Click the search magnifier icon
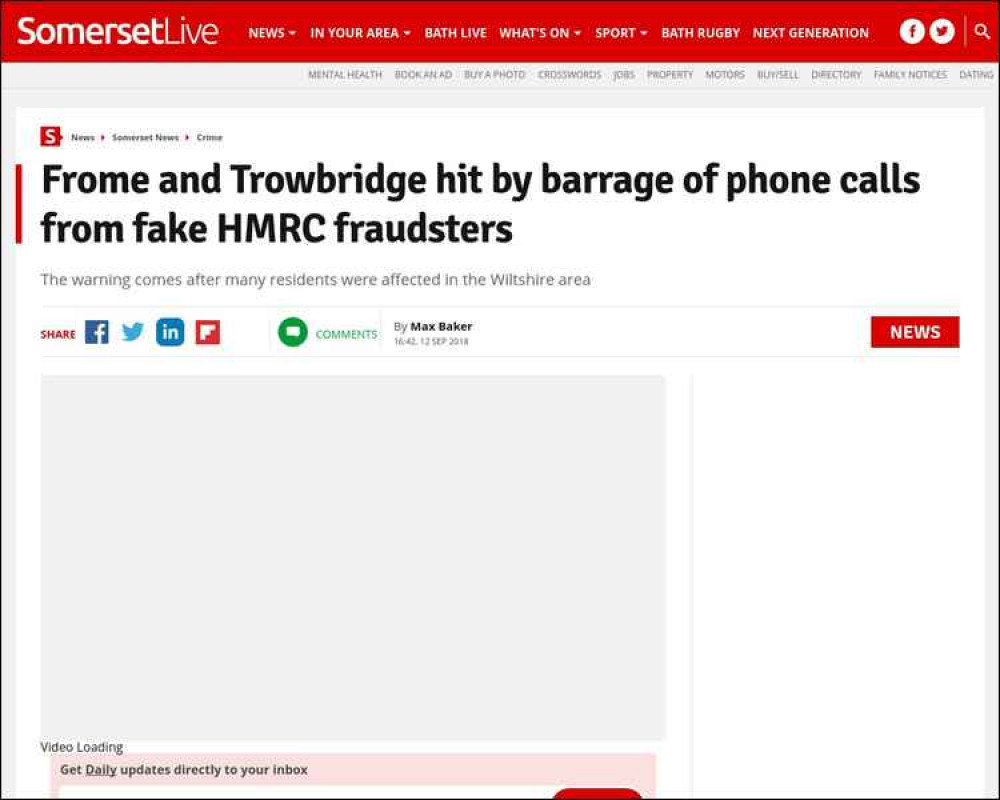 pyautogui.click(x=982, y=31)
